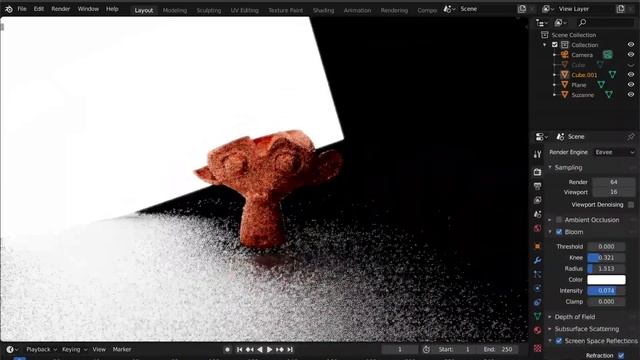Uncheck the Refraction checkbox
Viewport: 640px width, 360px height.
click(x=621, y=356)
